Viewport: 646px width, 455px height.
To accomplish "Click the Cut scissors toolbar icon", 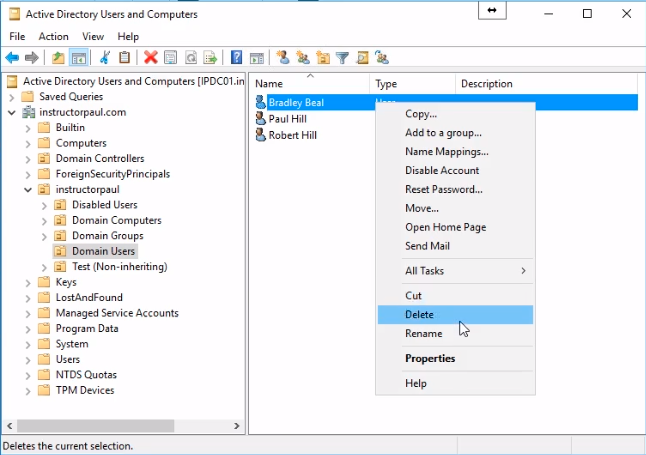I will click(105, 58).
